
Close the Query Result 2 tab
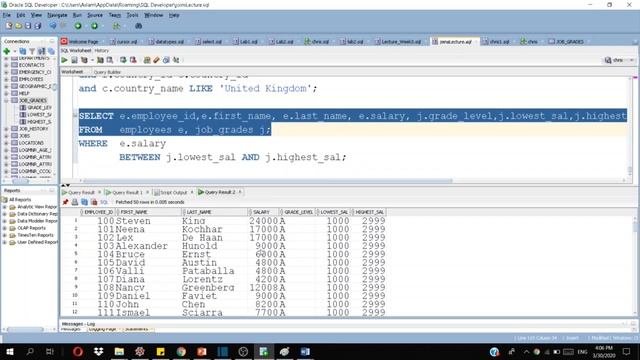pyautogui.click(x=240, y=192)
